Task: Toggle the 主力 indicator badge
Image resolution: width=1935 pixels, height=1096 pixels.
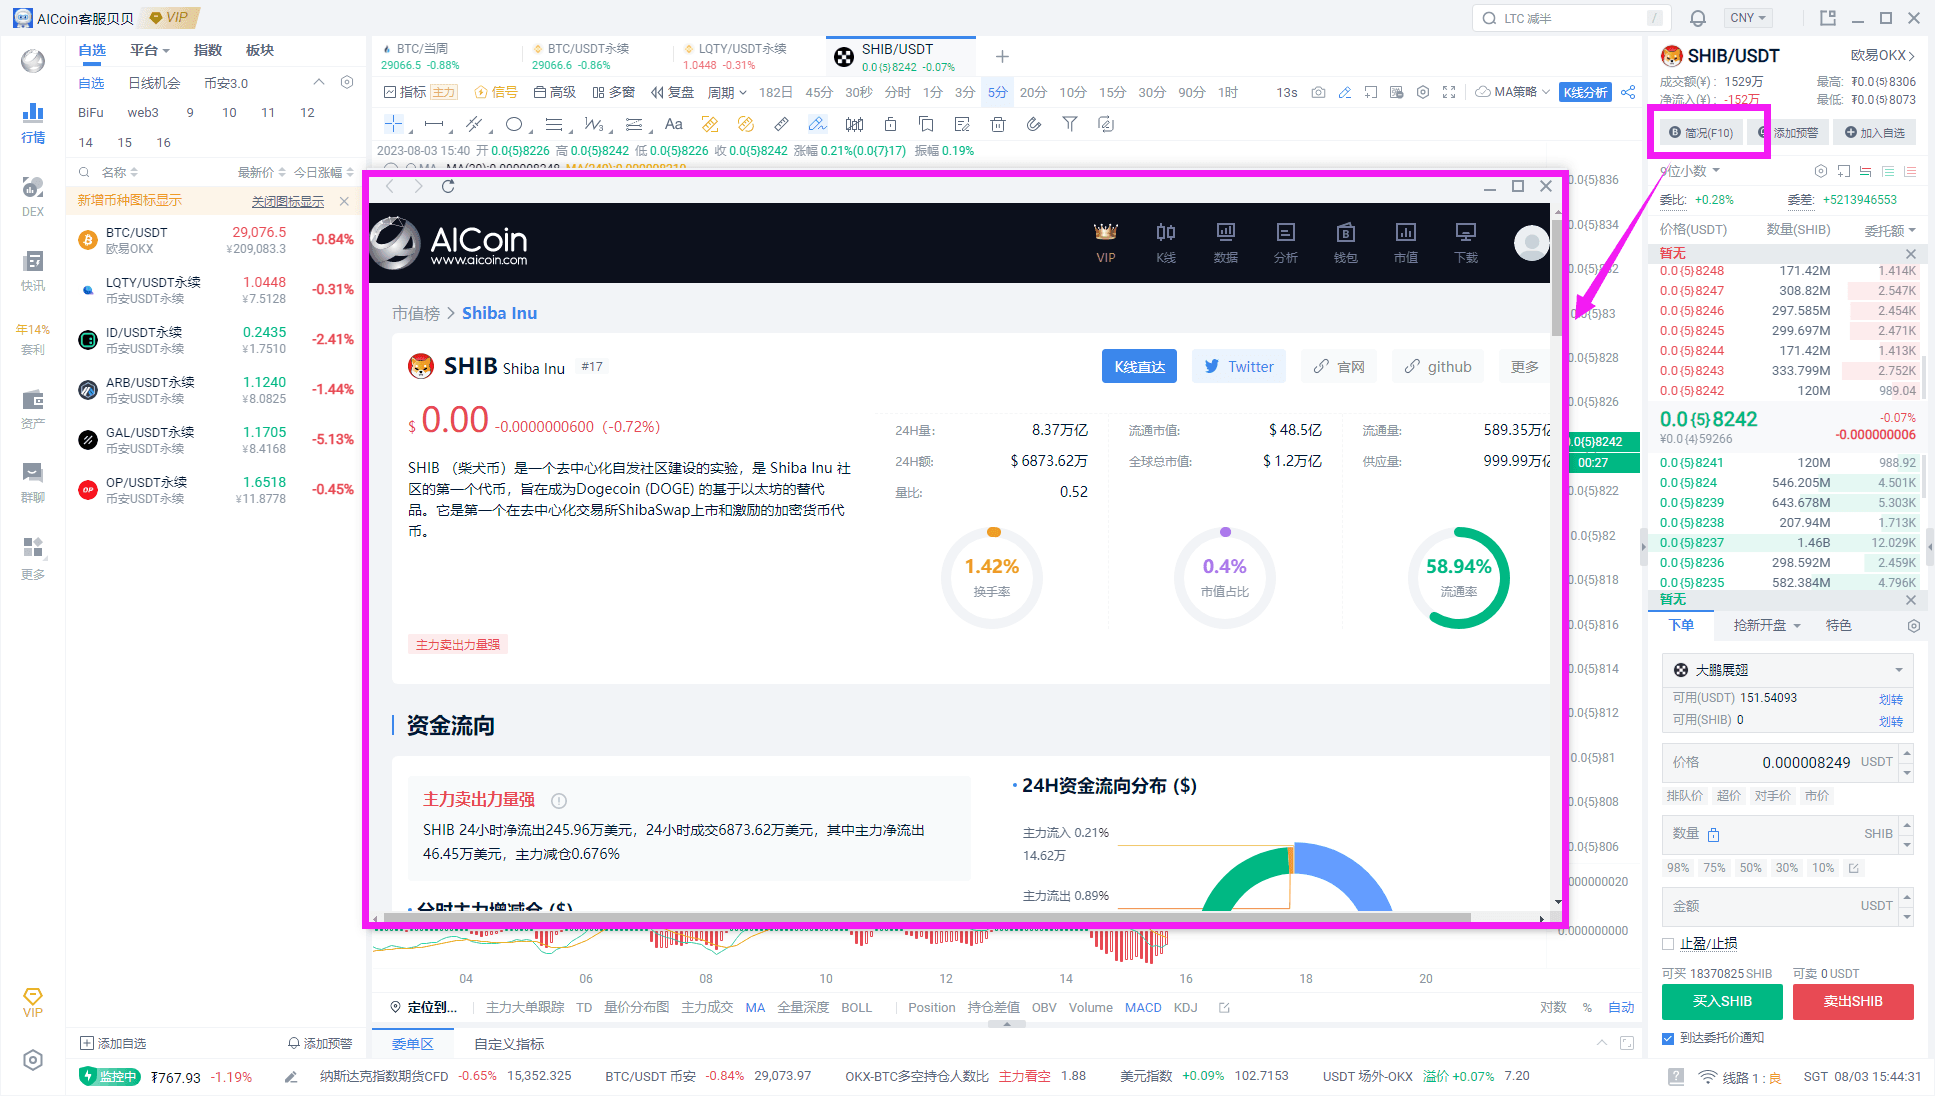Action: point(444,92)
